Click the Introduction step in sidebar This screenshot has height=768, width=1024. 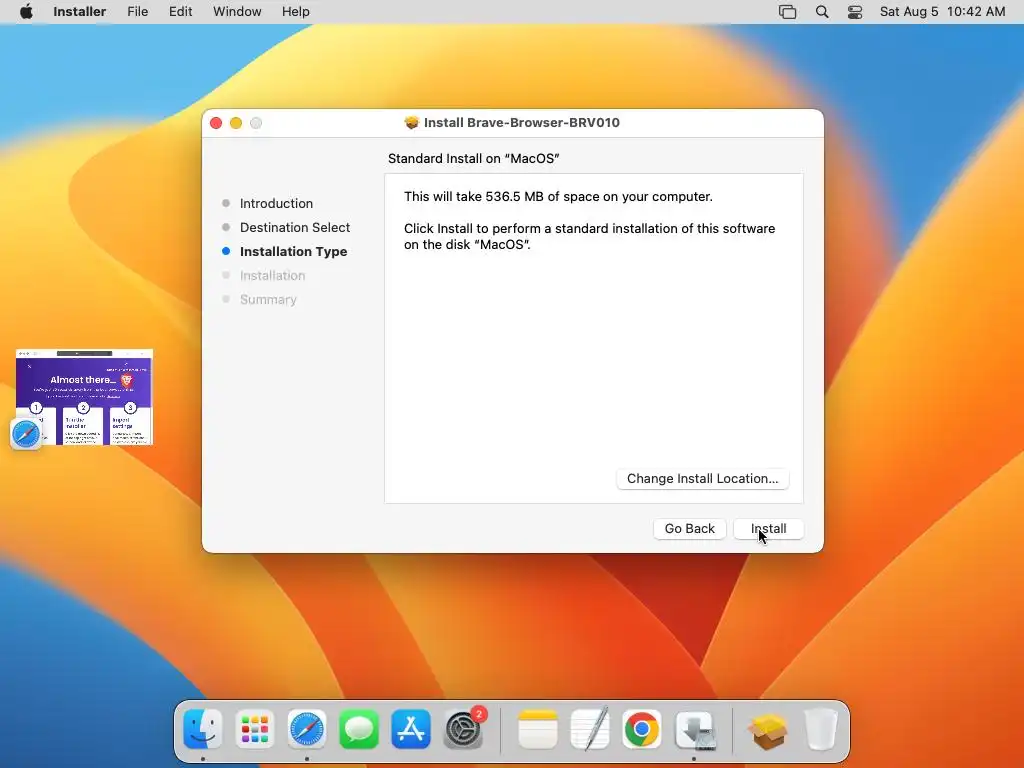tap(276, 203)
